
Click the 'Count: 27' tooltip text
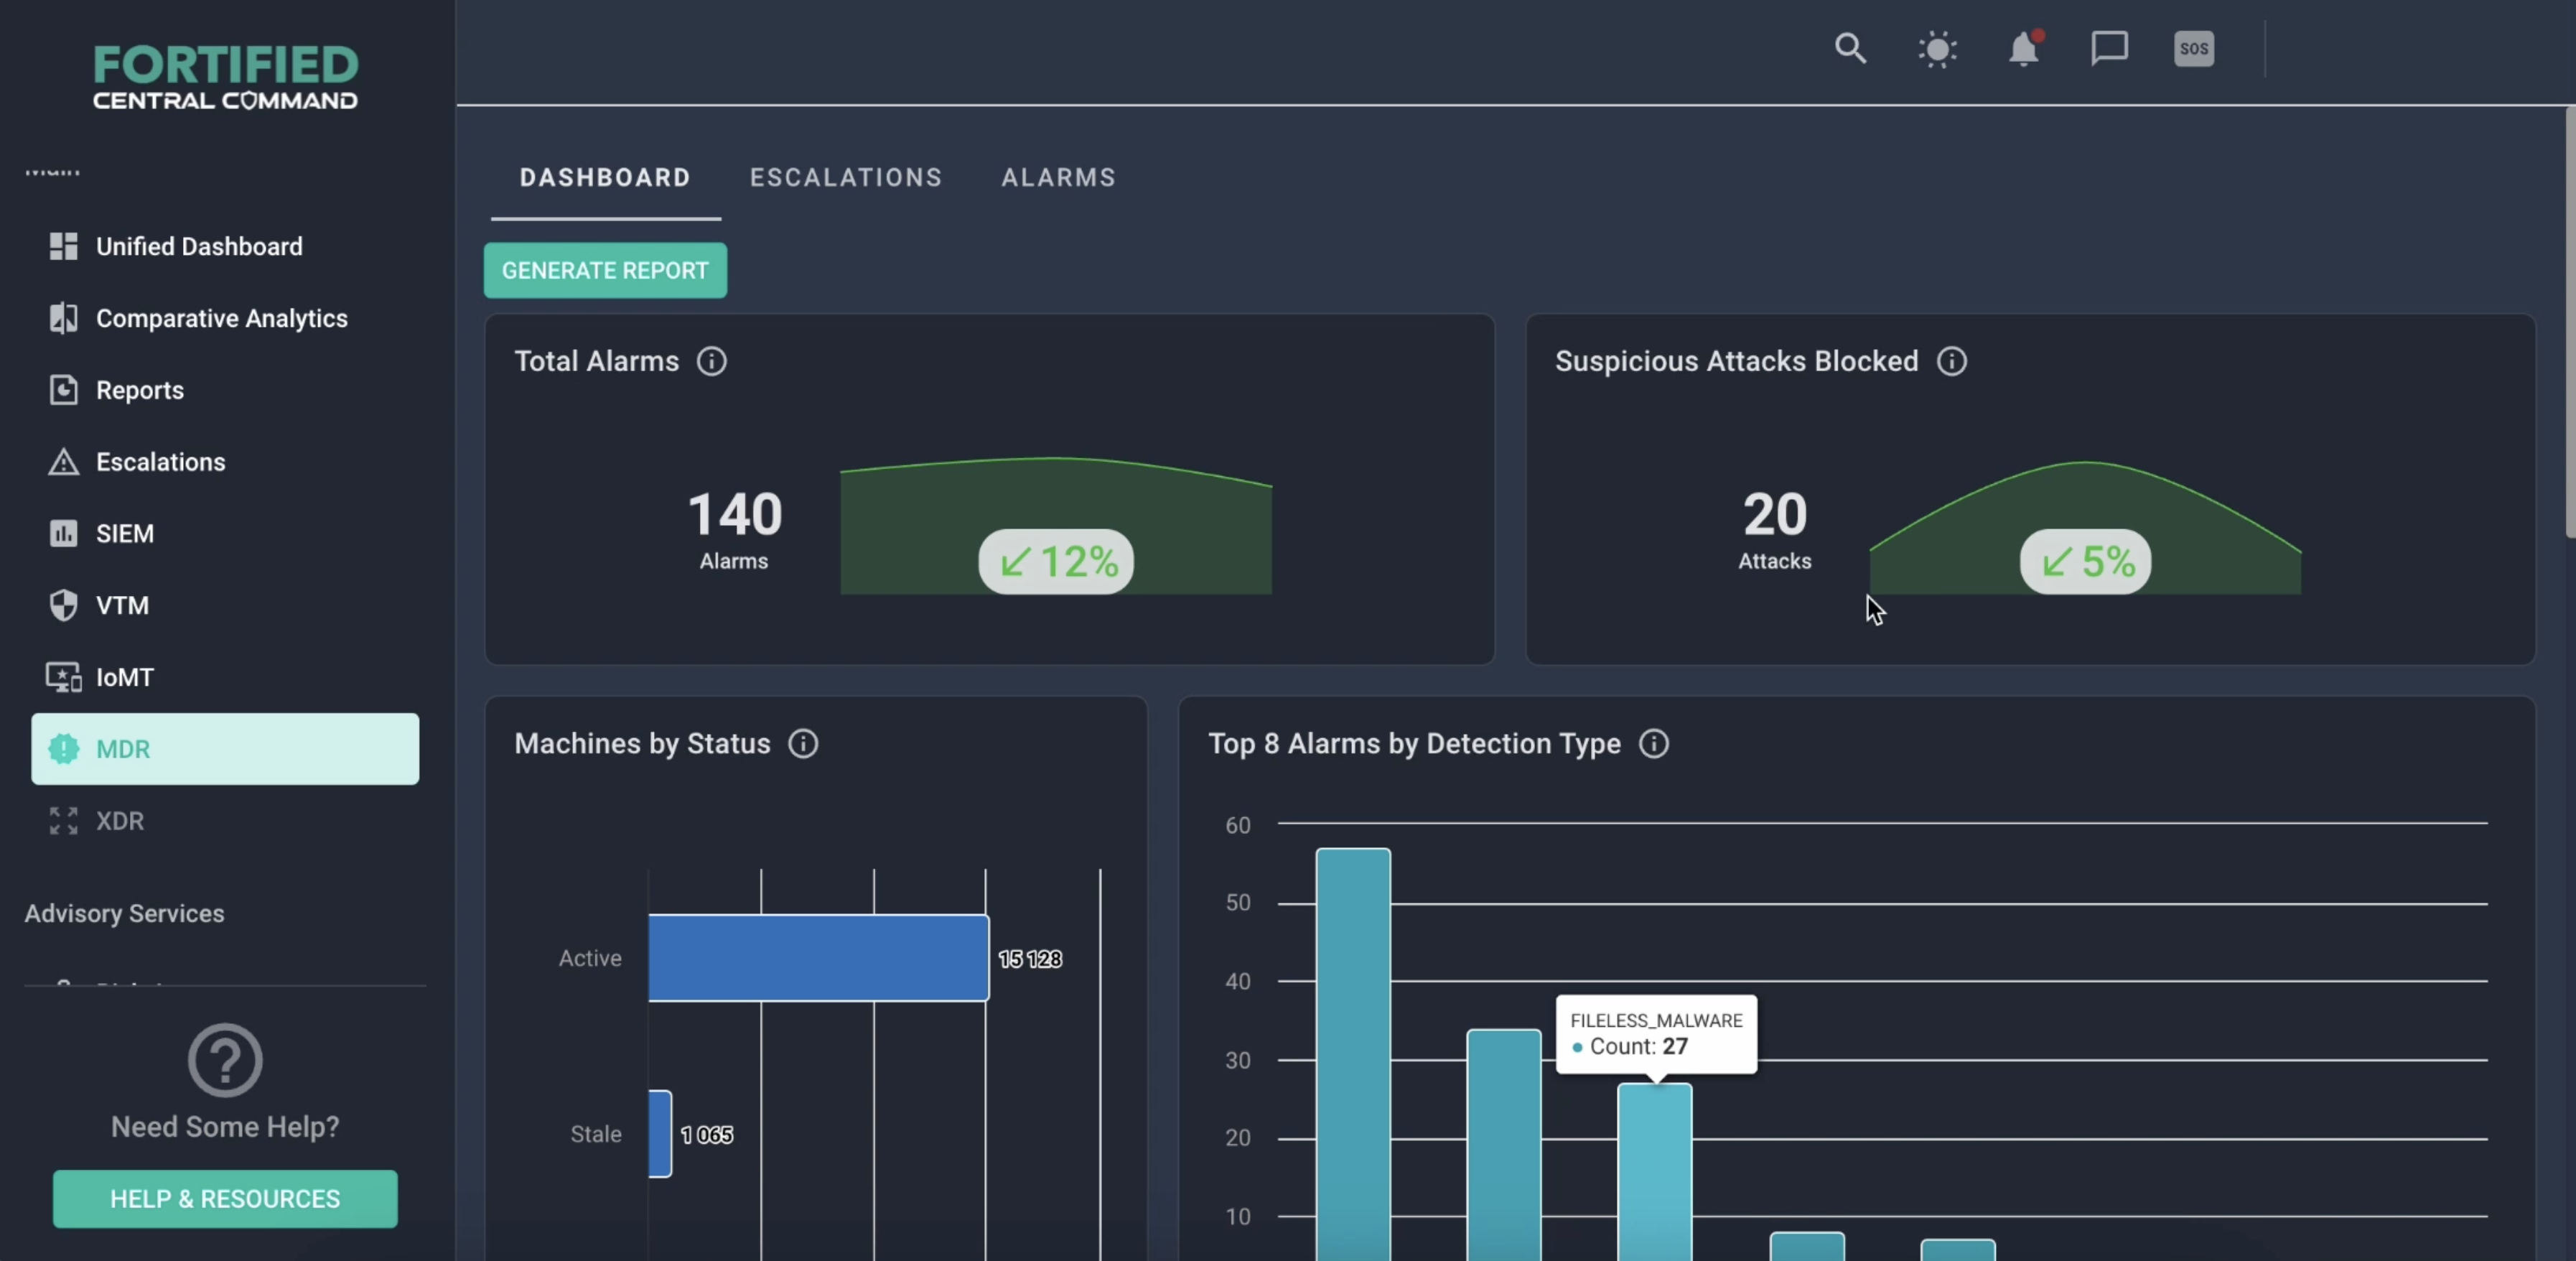pos(1638,1046)
